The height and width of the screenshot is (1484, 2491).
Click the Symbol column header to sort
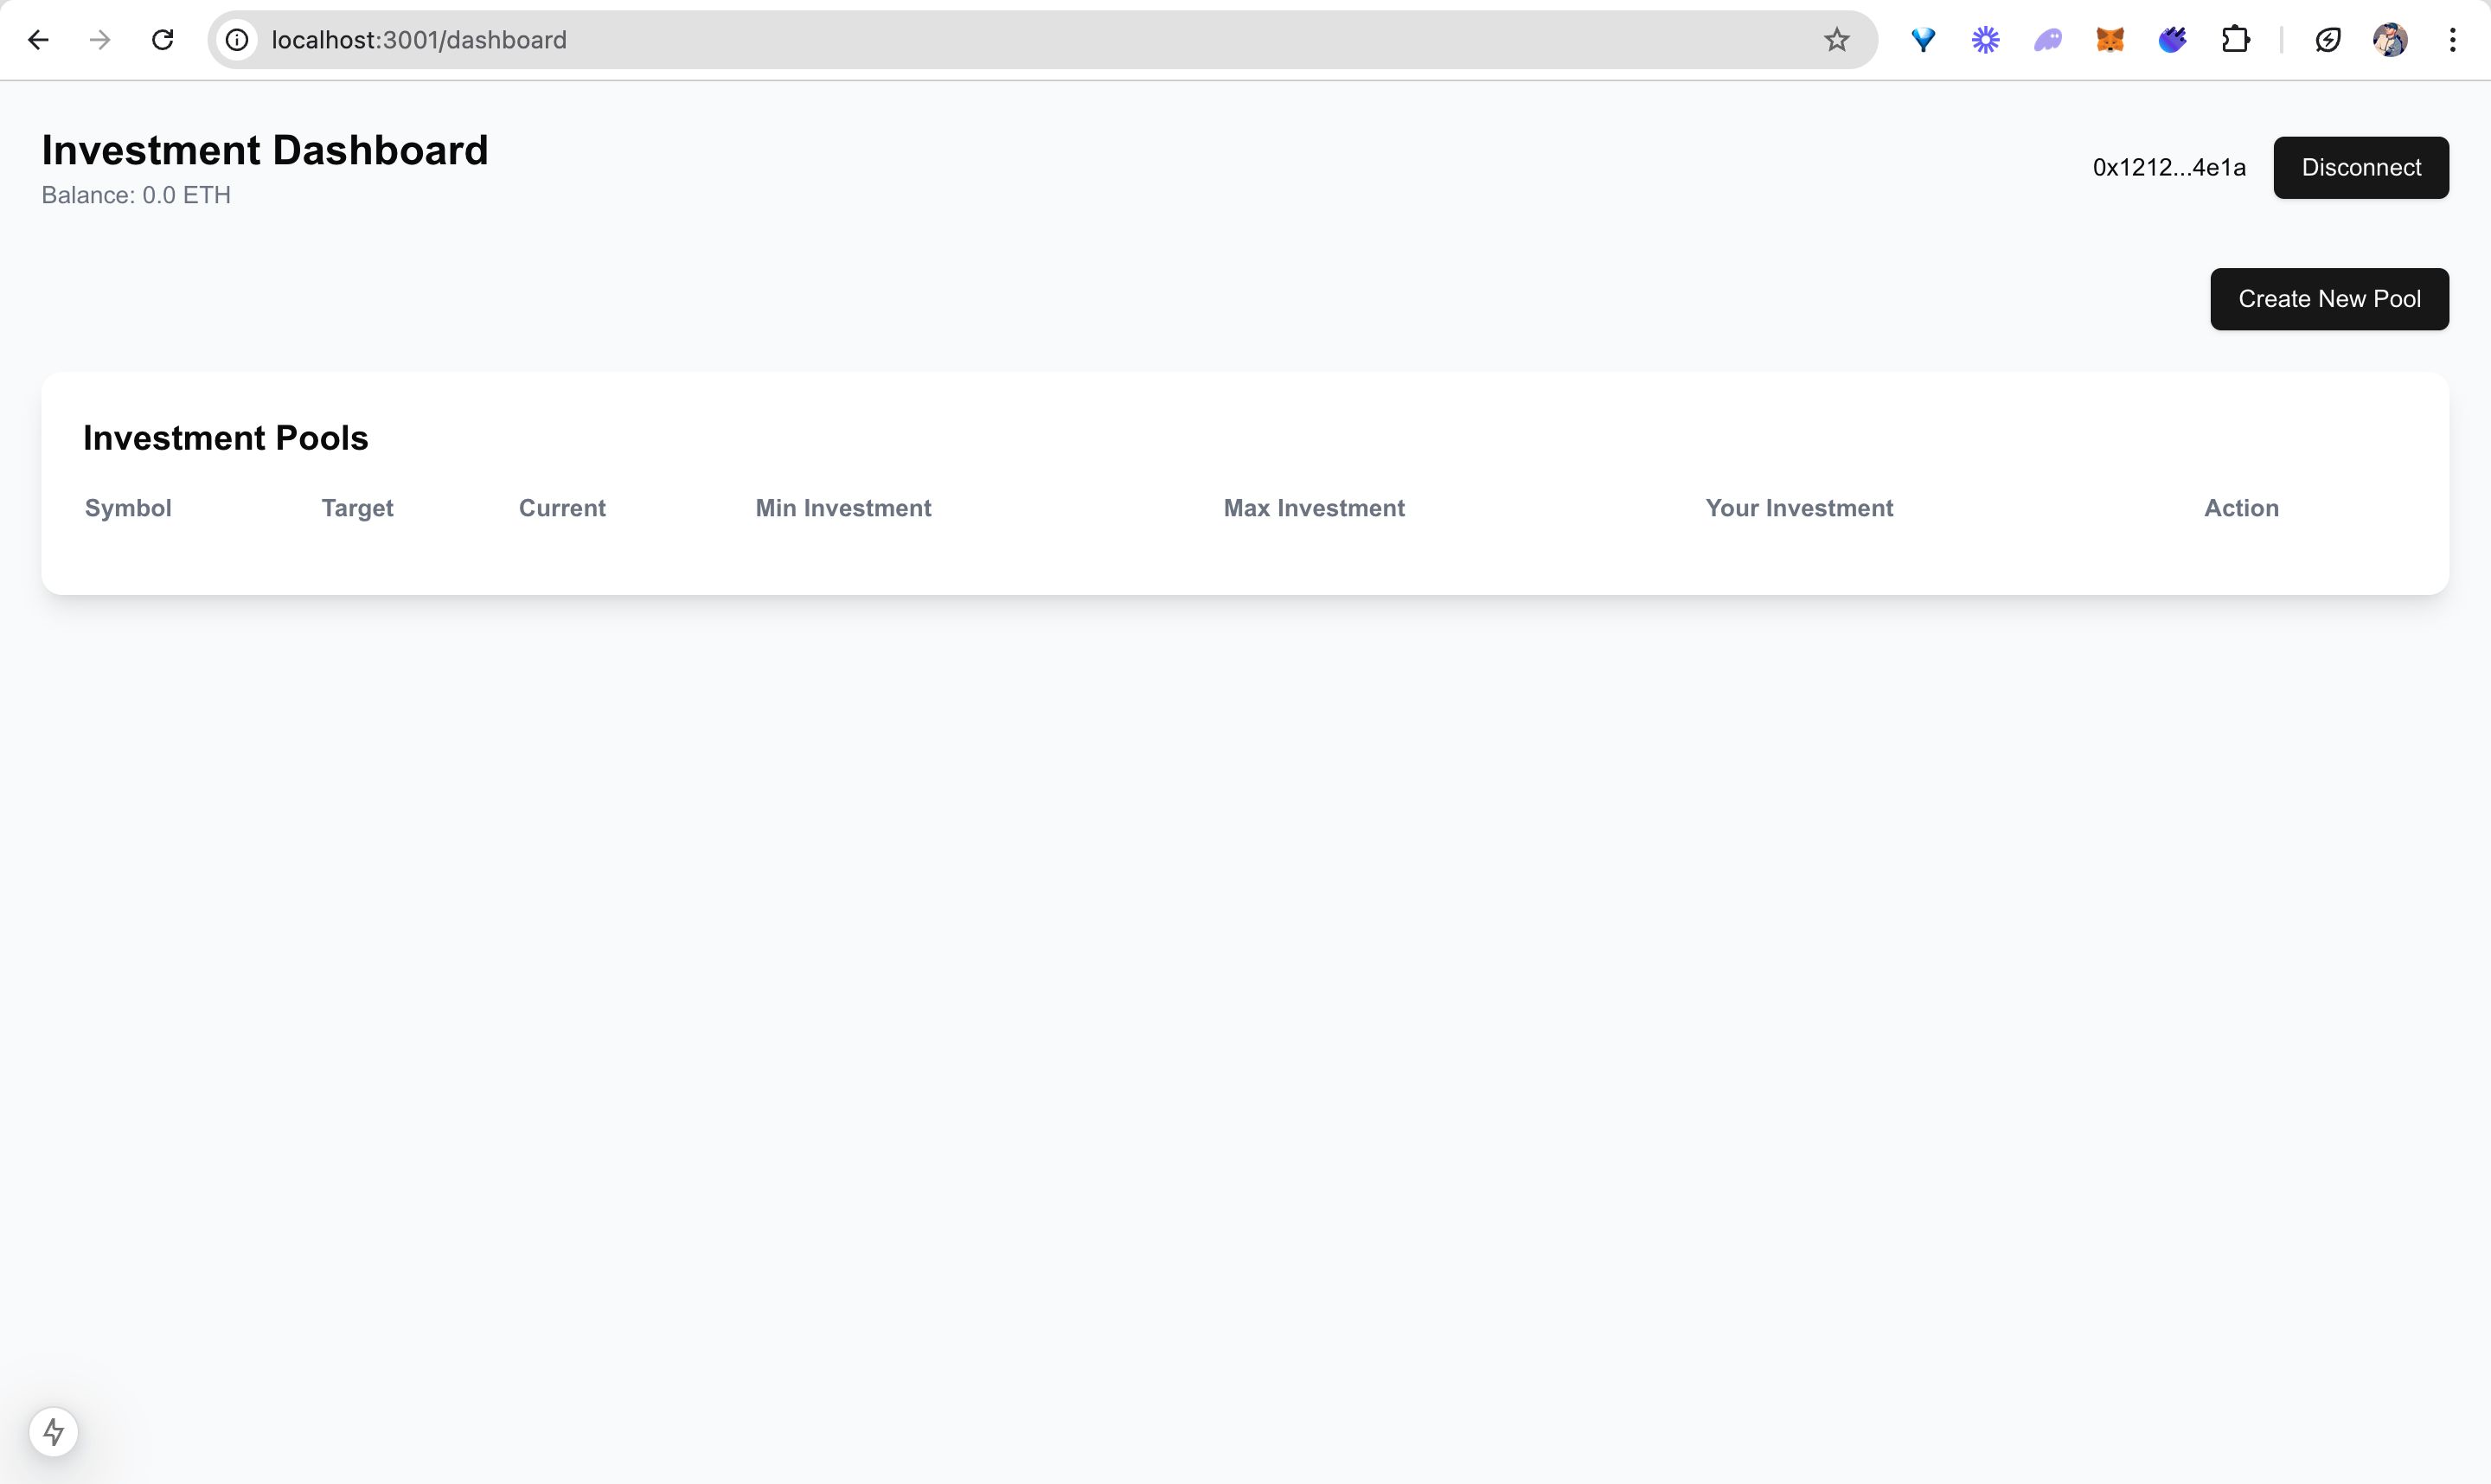tap(127, 509)
